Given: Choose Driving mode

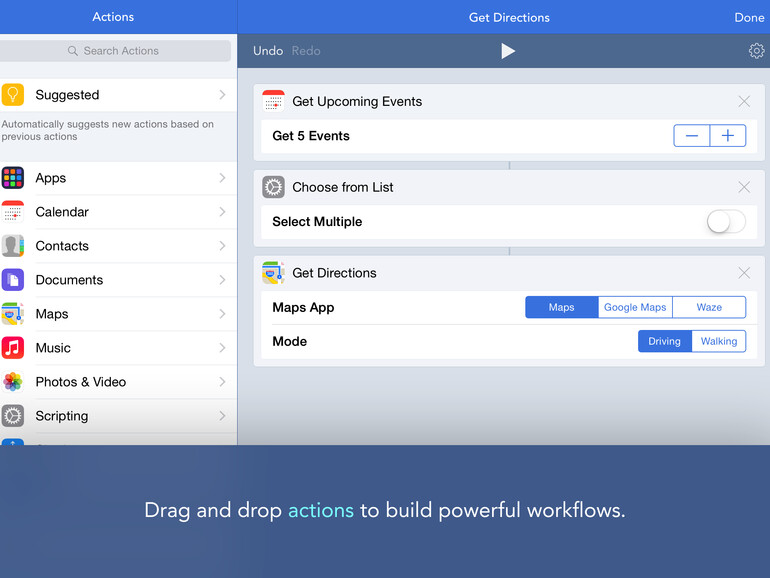Looking at the screenshot, I should pyautogui.click(x=665, y=341).
